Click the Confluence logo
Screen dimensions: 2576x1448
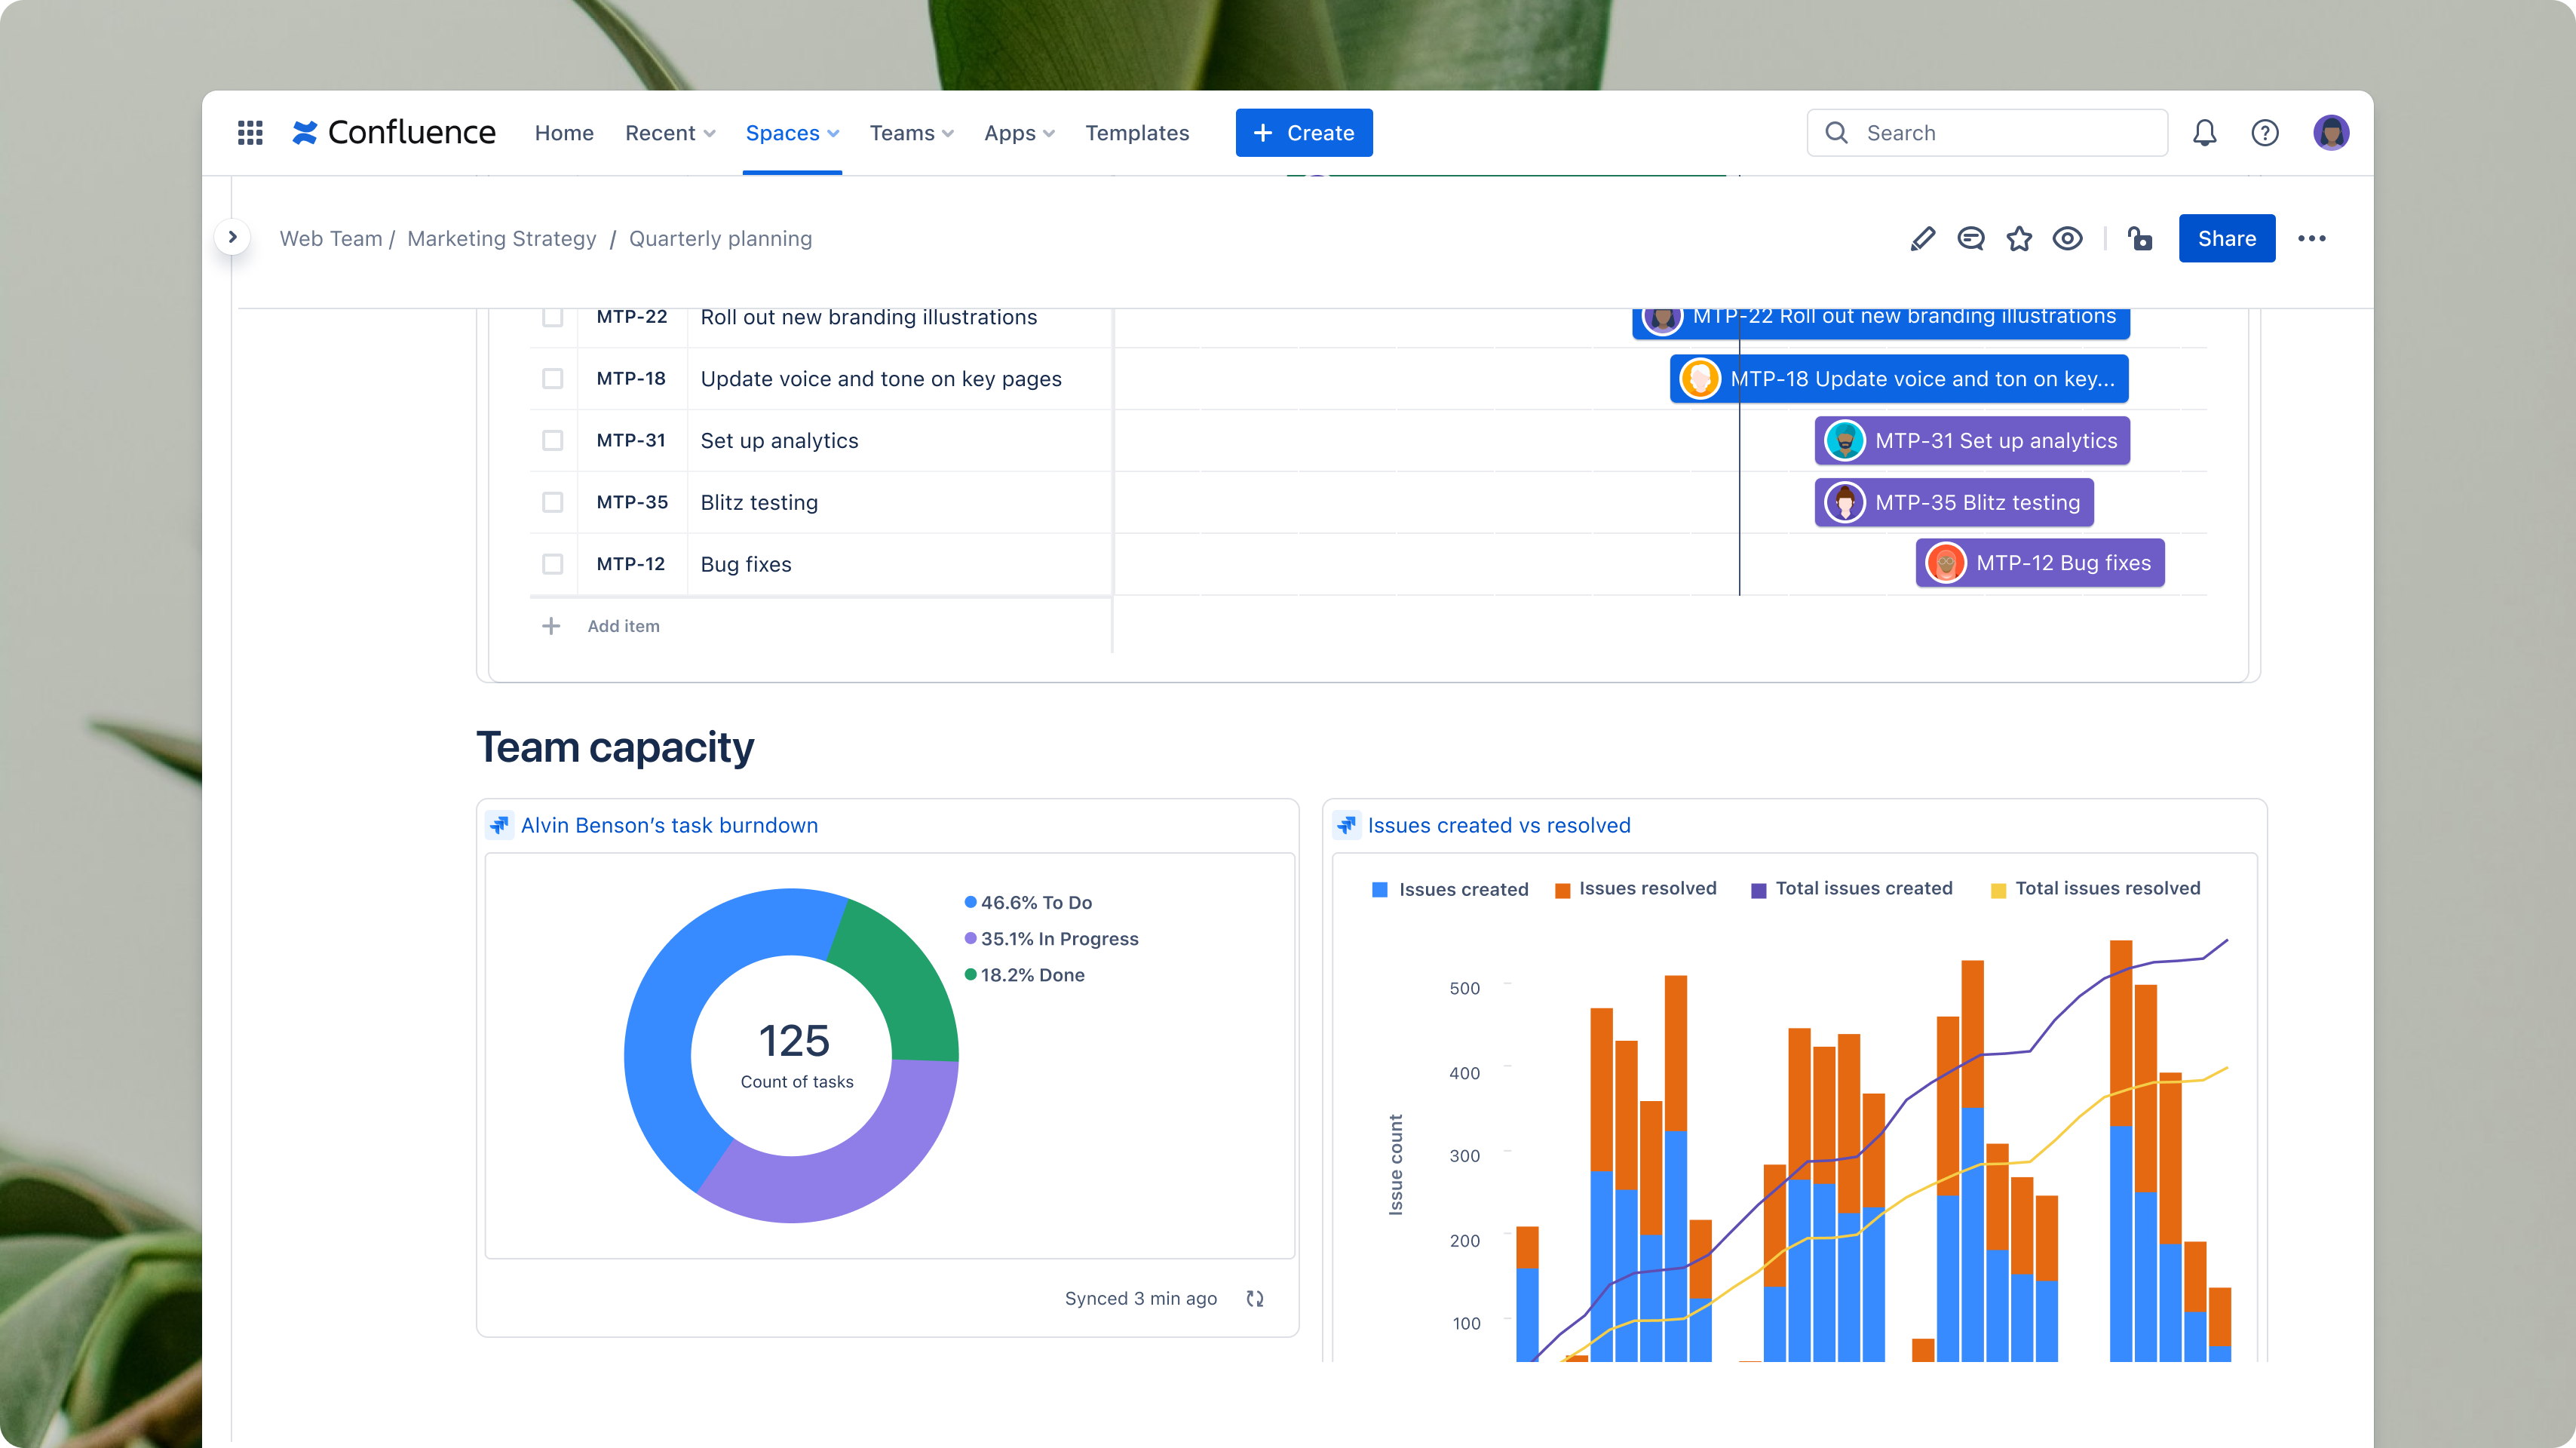click(x=393, y=133)
